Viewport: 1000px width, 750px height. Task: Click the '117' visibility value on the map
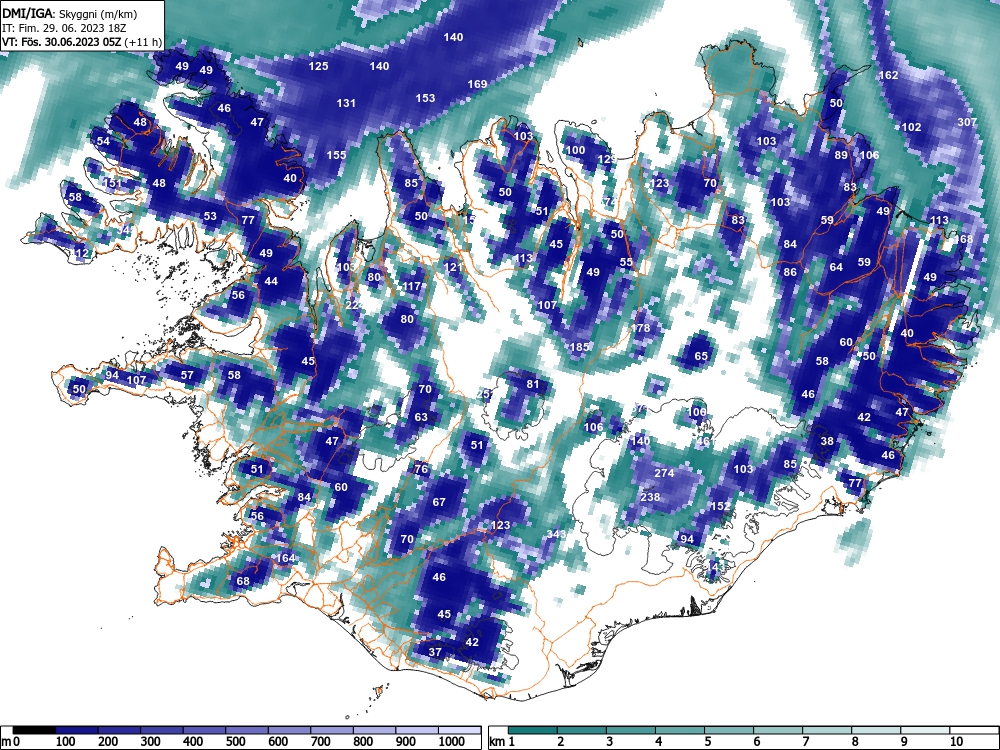[411, 286]
